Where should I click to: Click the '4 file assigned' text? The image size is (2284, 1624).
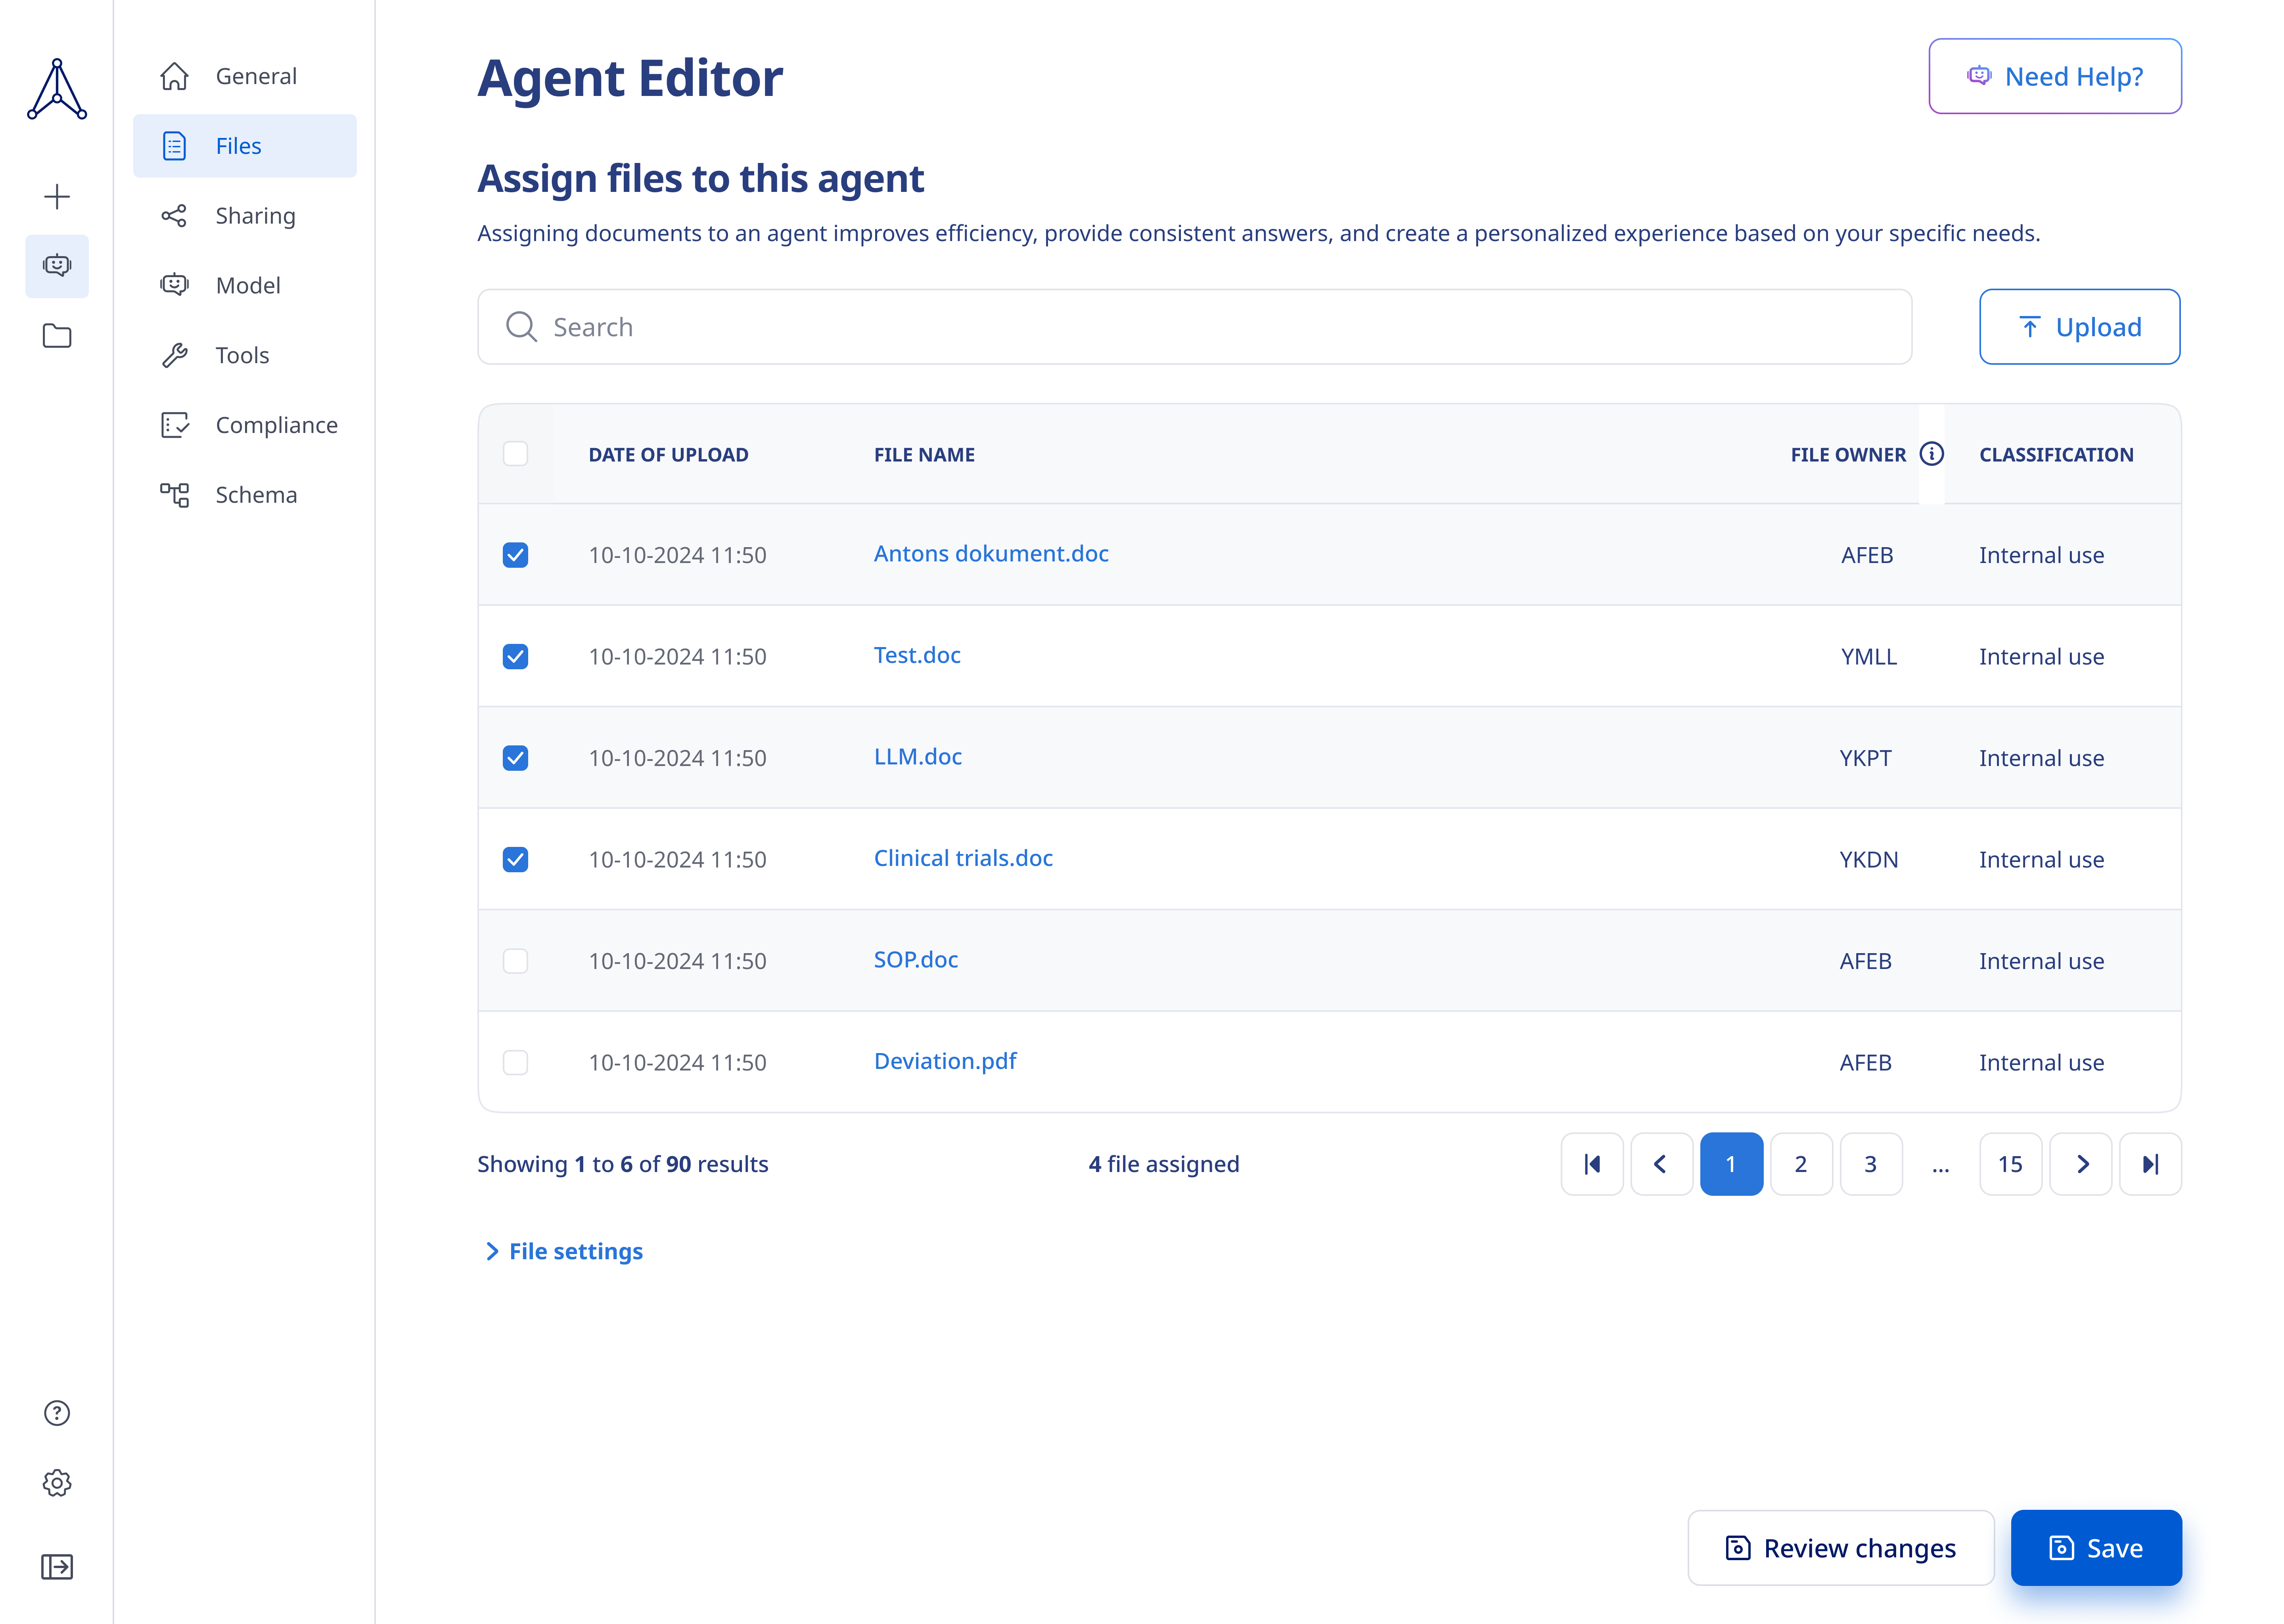point(1164,1164)
